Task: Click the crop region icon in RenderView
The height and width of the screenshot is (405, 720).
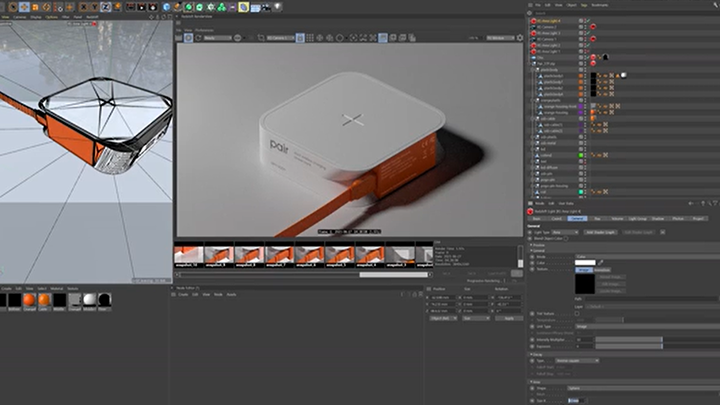Action: (261, 38)
